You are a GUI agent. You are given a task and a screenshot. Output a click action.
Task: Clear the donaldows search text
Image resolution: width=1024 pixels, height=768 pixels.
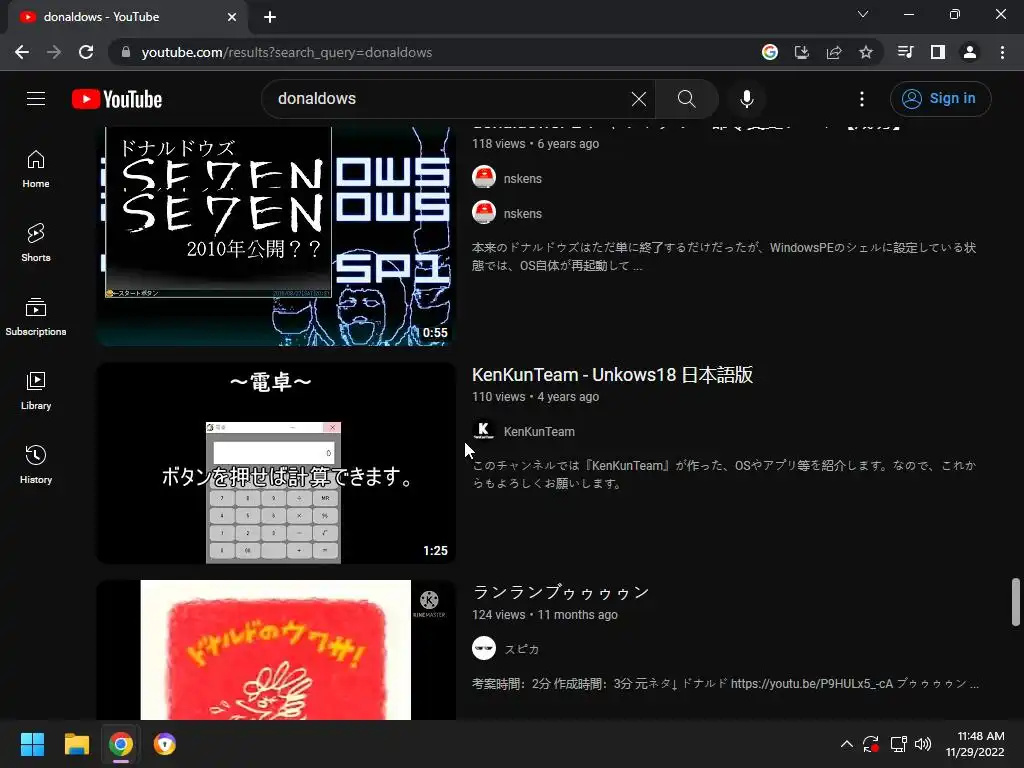pos(639,99)
